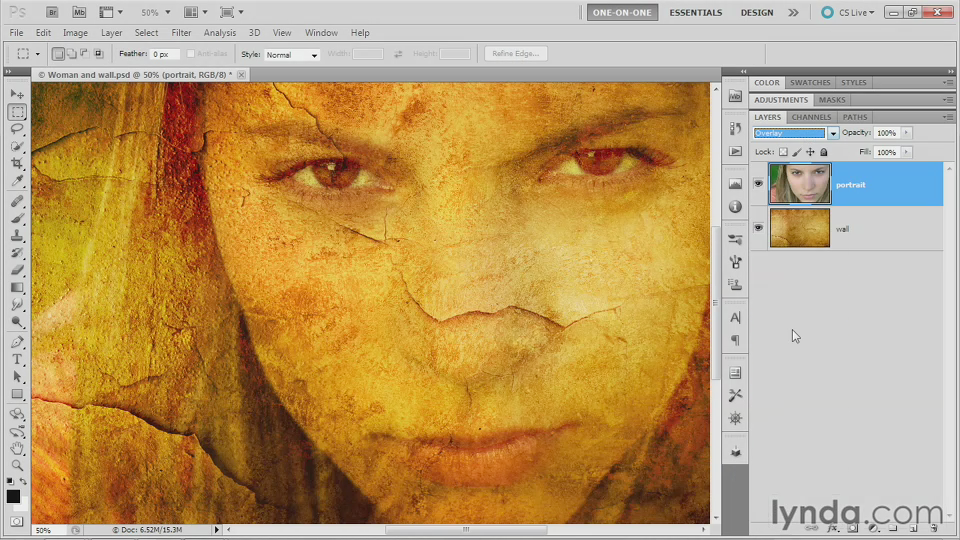Swap foreground and background colors icon

click(23, 481)
